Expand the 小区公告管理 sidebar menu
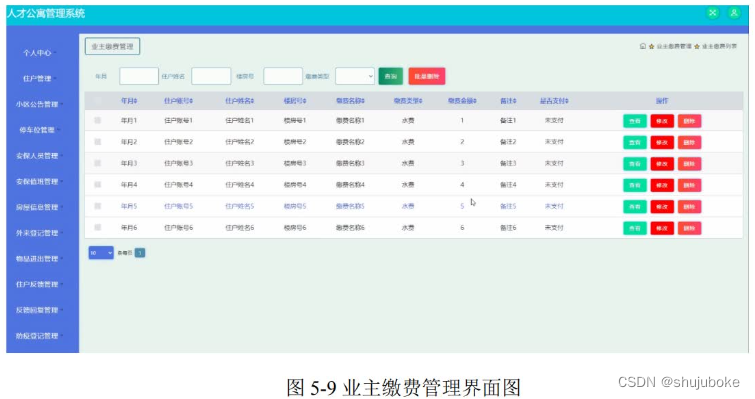Image resolution: width=755 pixels, height=399 pixels. [x=39, y=104]
